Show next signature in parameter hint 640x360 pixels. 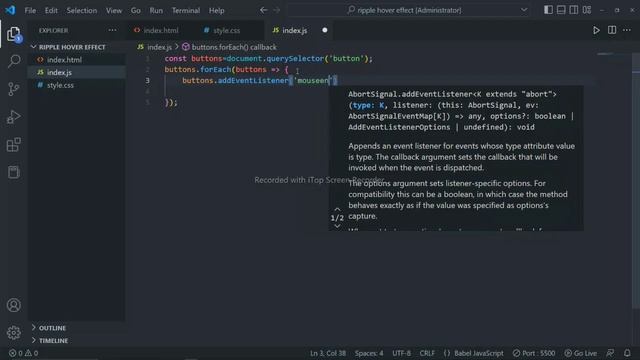tap(337, 226)
